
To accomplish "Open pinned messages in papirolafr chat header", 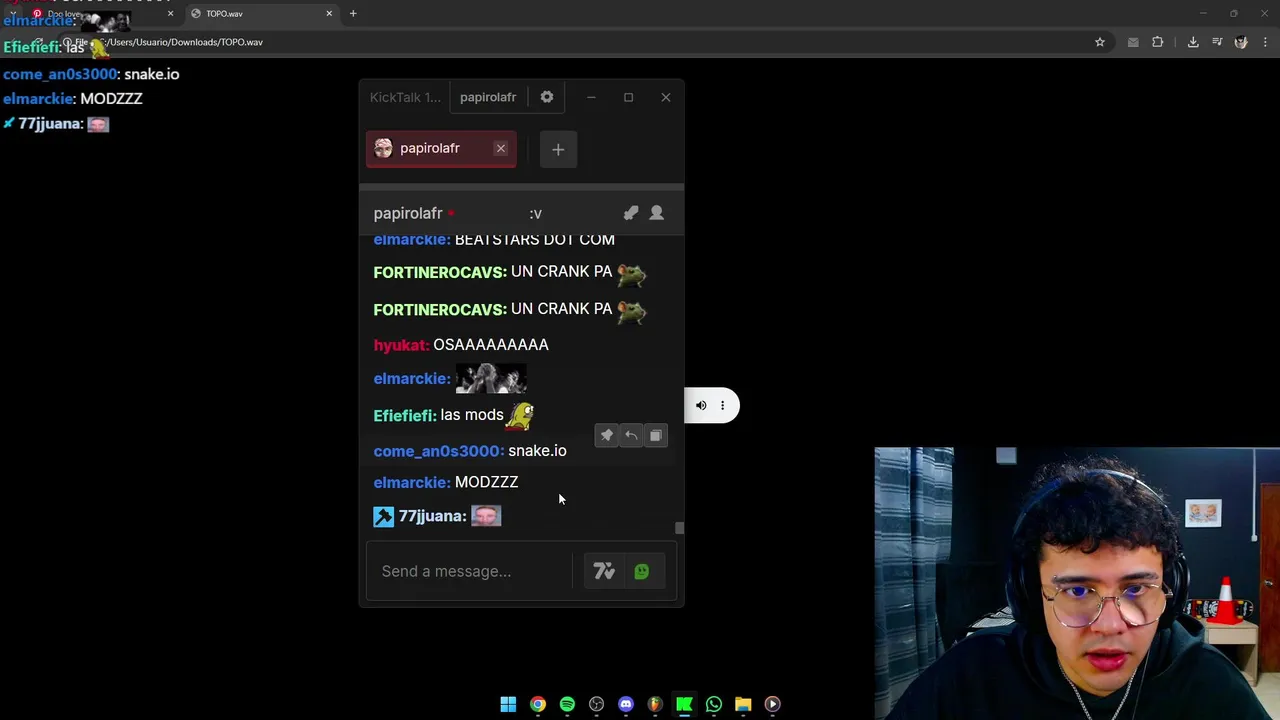I will coord(631,213).
